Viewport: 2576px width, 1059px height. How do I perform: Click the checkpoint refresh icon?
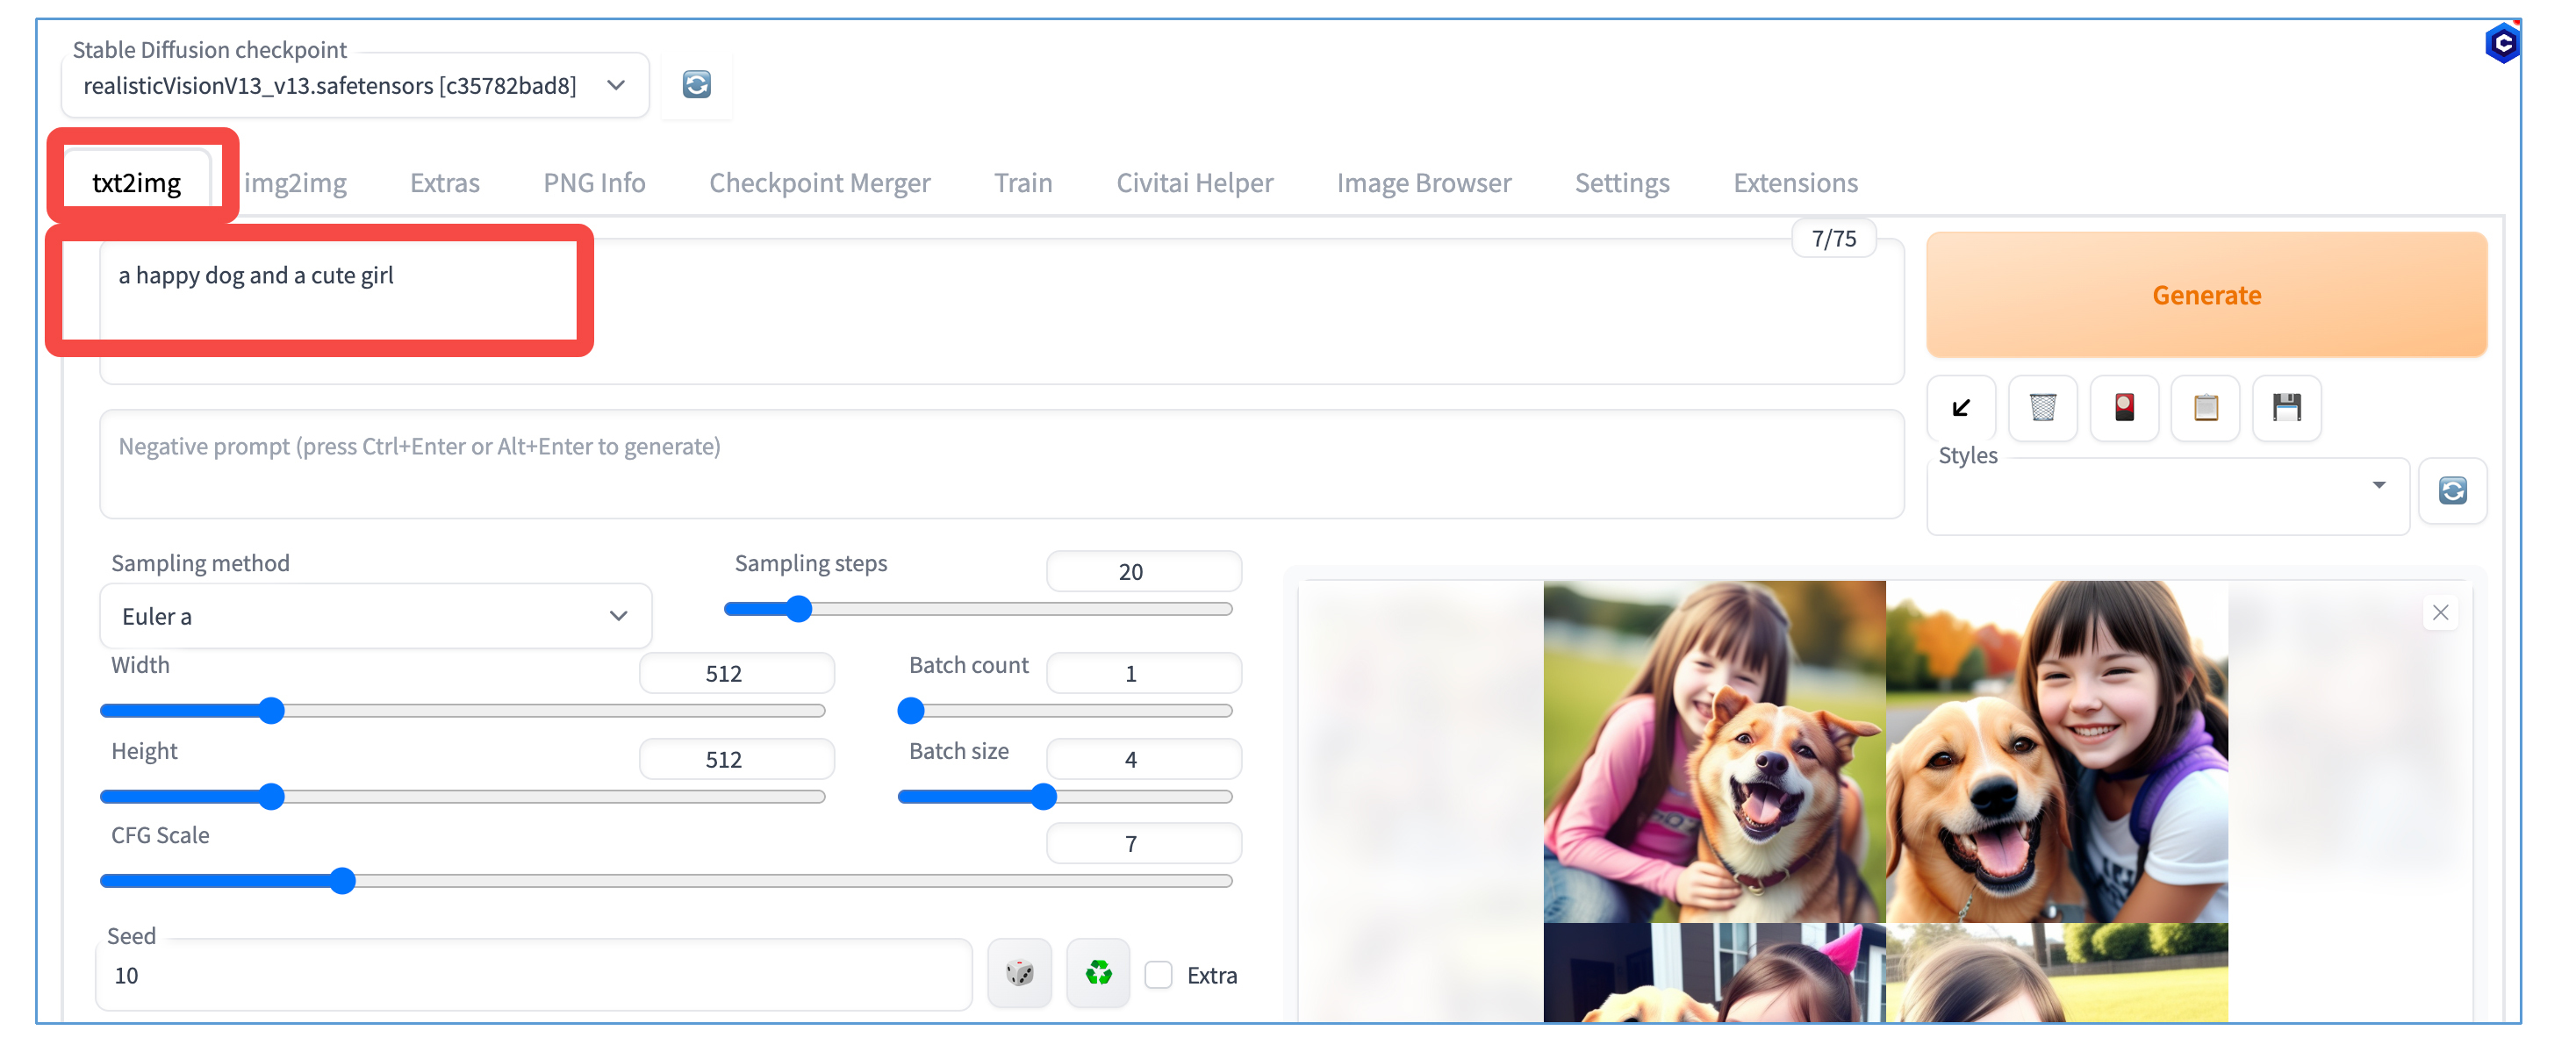pos(696,85)
